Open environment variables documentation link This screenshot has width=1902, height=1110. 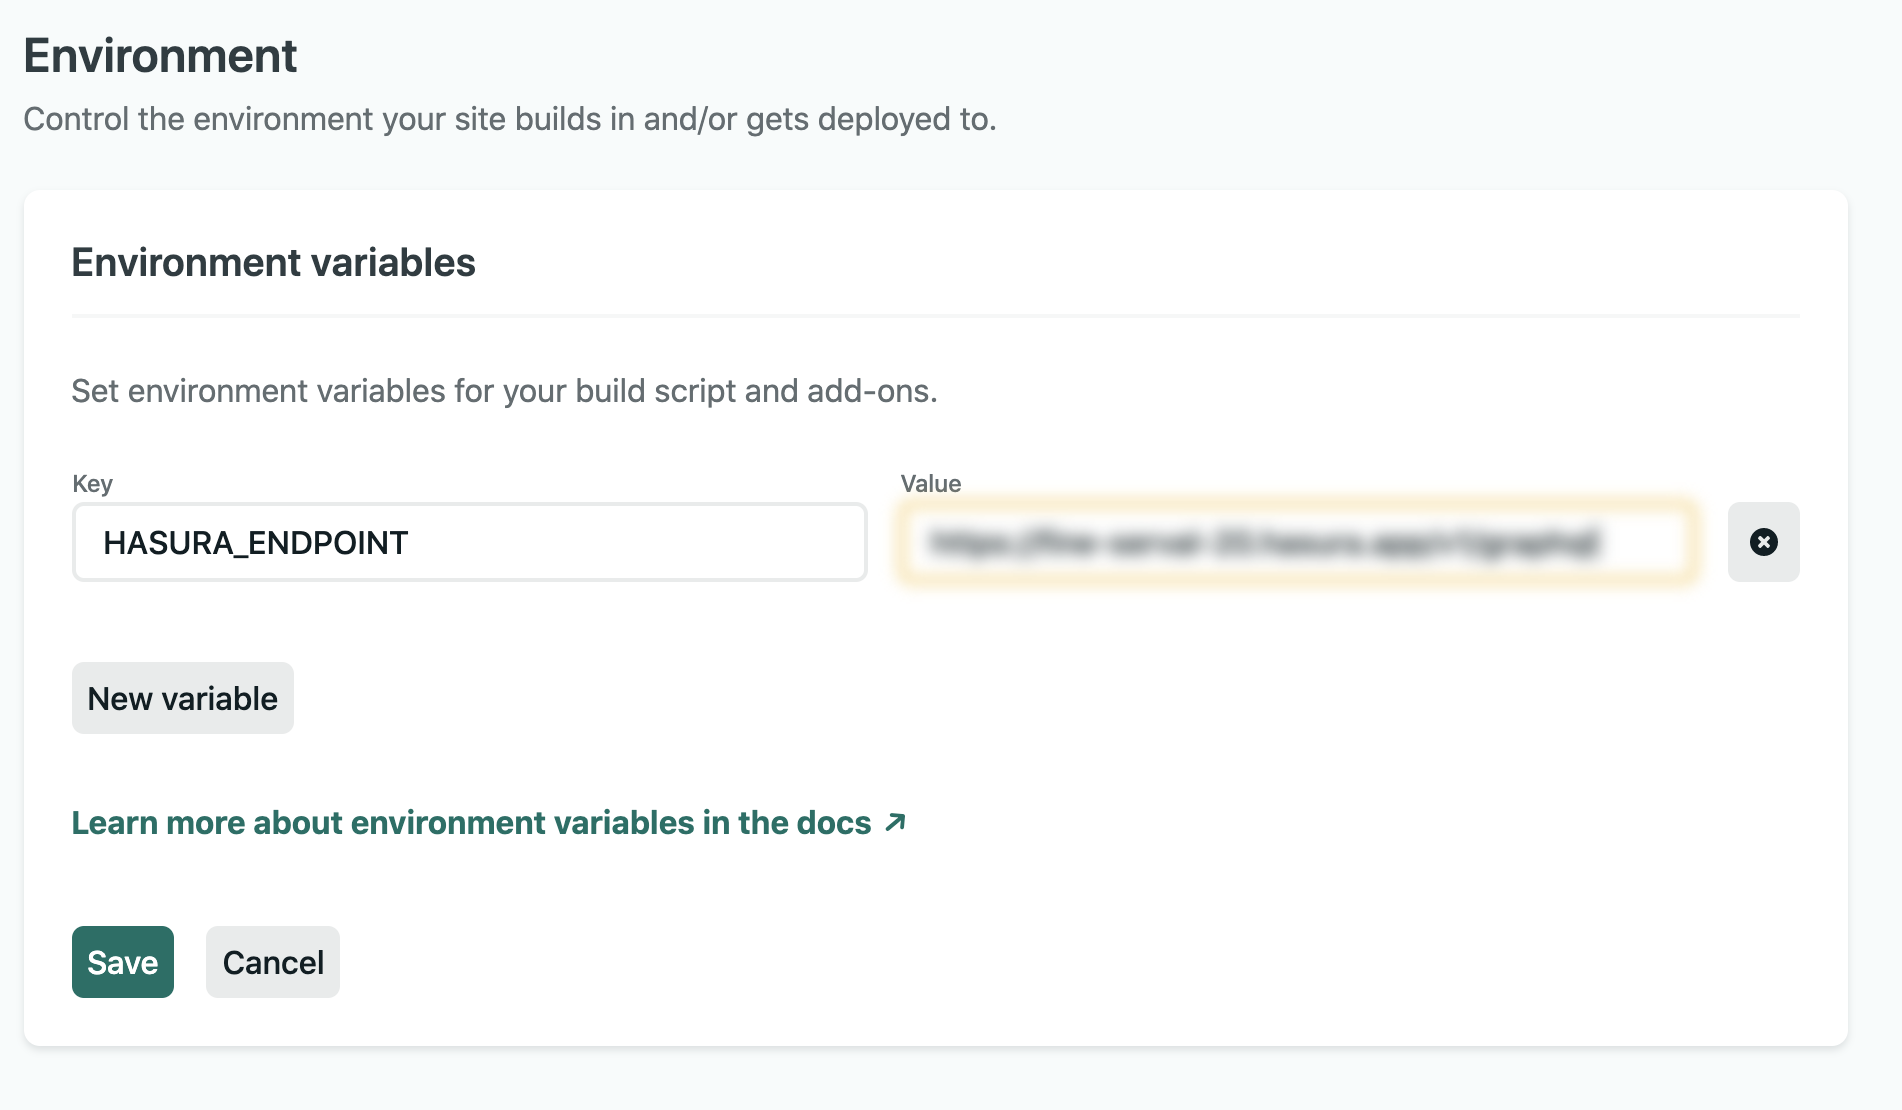pyautogui.click(x=470, y=822)
